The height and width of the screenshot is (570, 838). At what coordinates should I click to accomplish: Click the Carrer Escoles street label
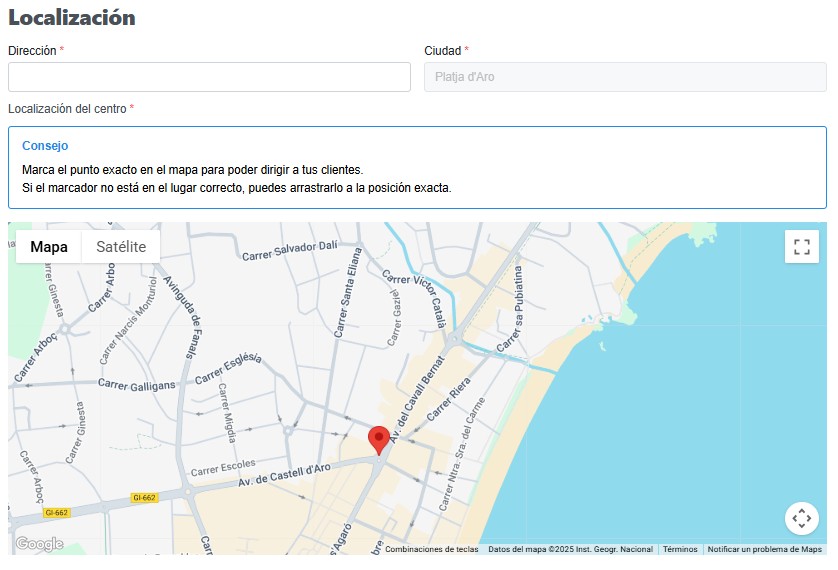pos(223,467)
